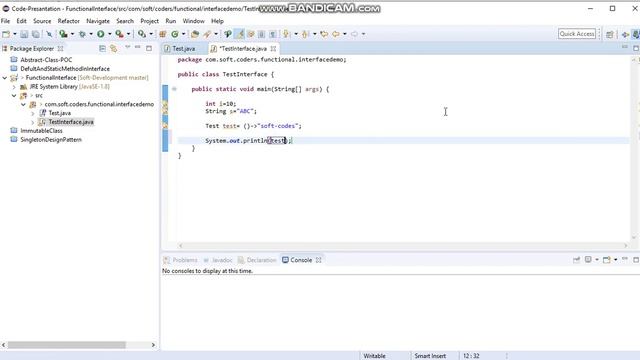Open the New file dropdown arrow

15,34
